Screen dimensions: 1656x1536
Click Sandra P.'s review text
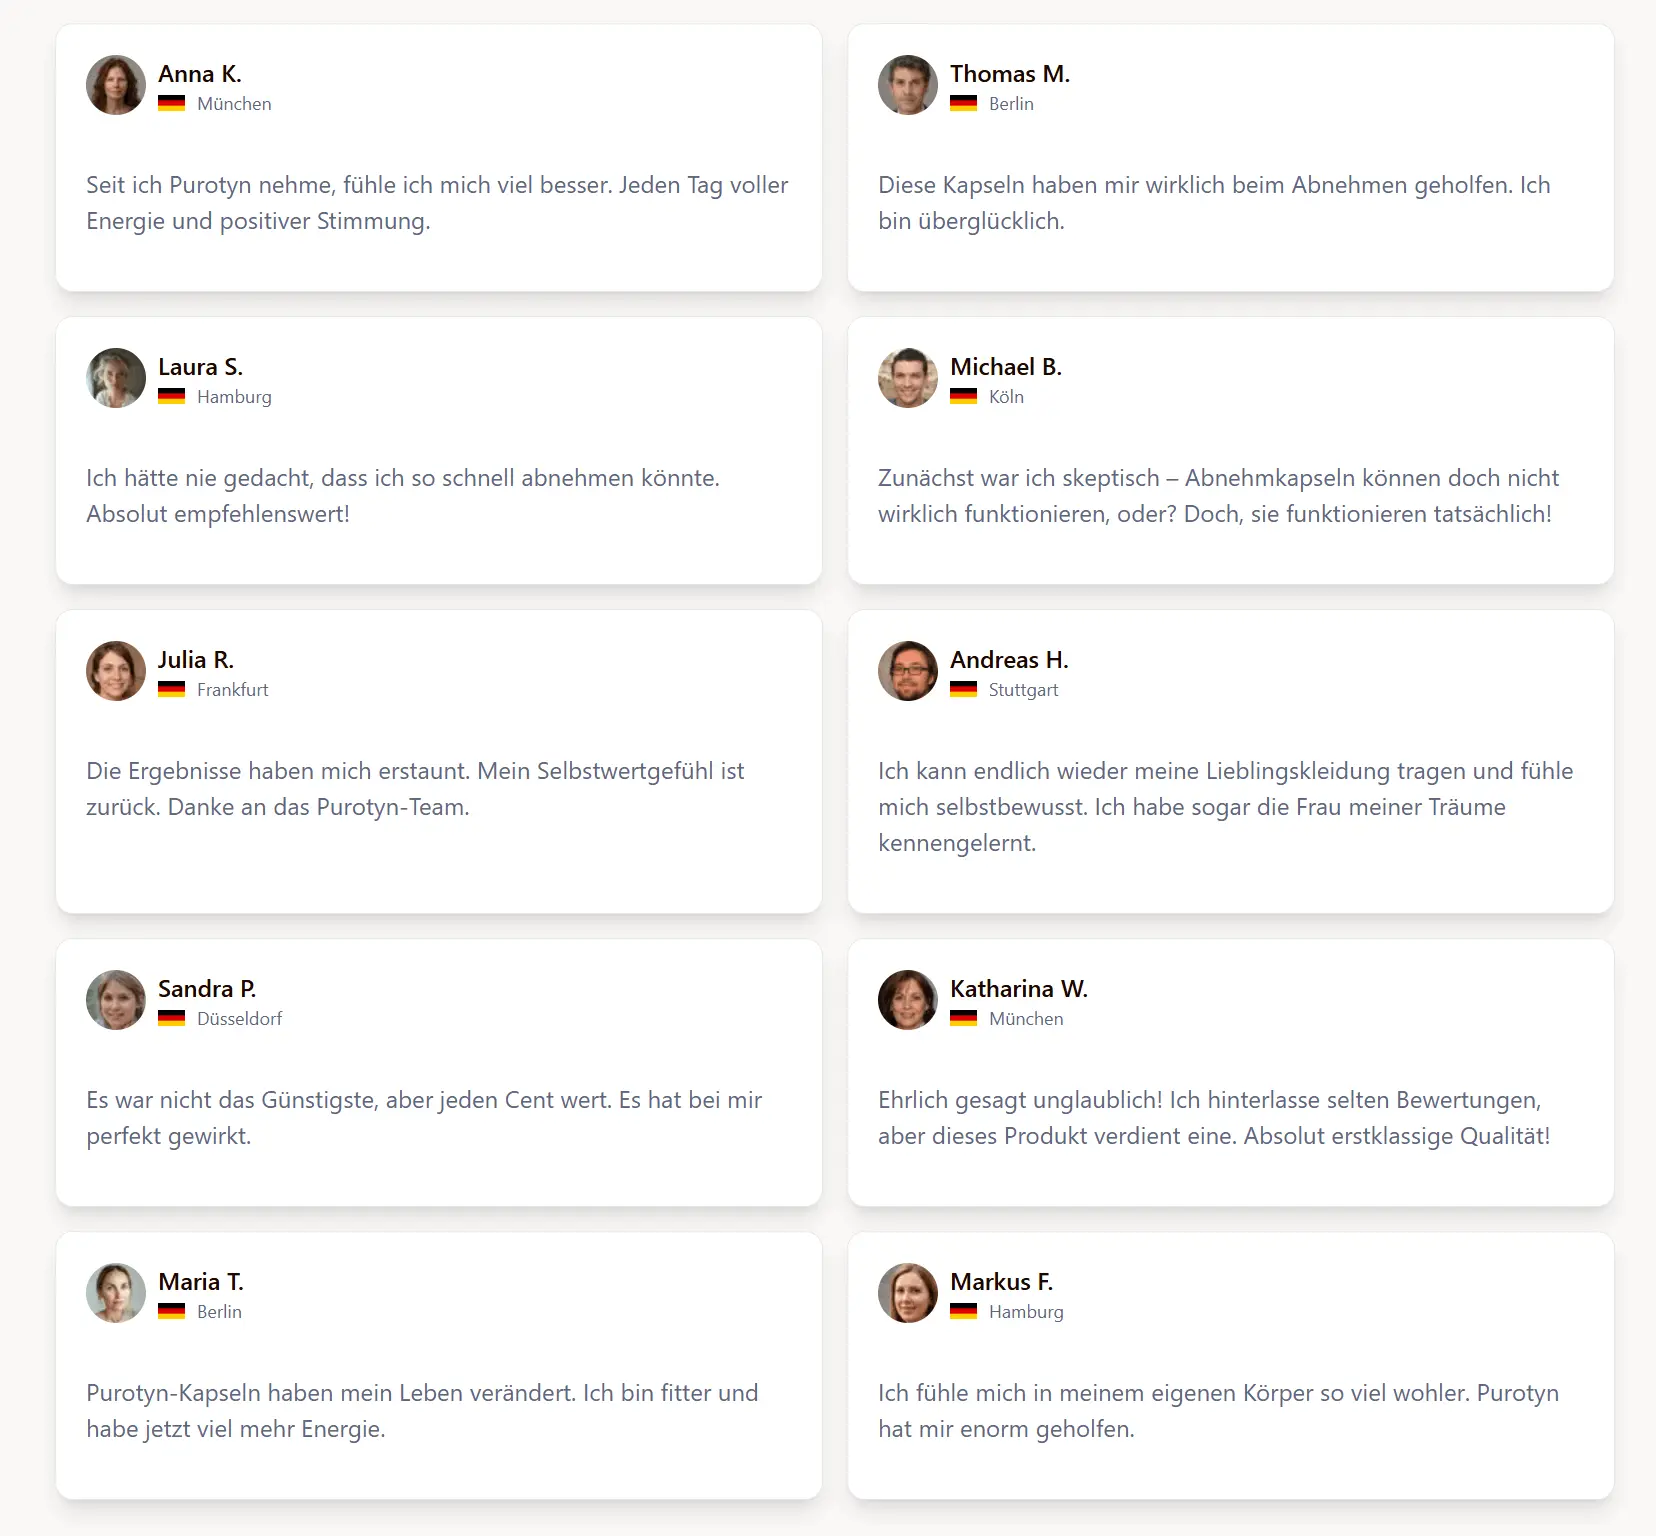424,1118
